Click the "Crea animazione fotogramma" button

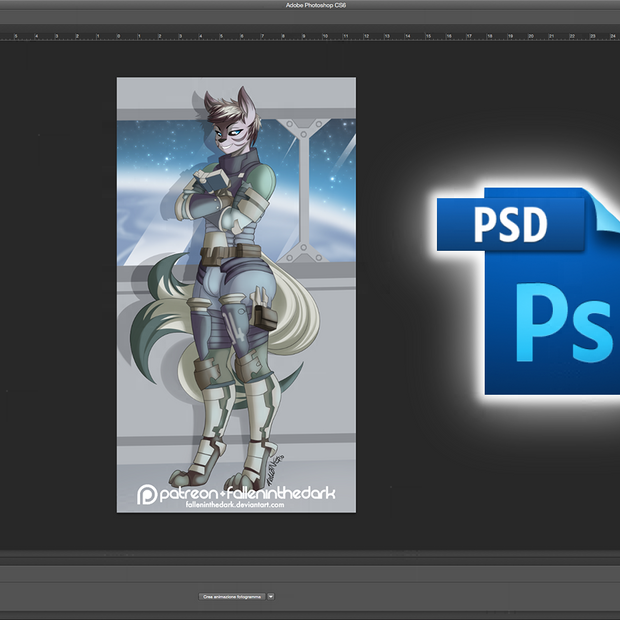point(232,597)
